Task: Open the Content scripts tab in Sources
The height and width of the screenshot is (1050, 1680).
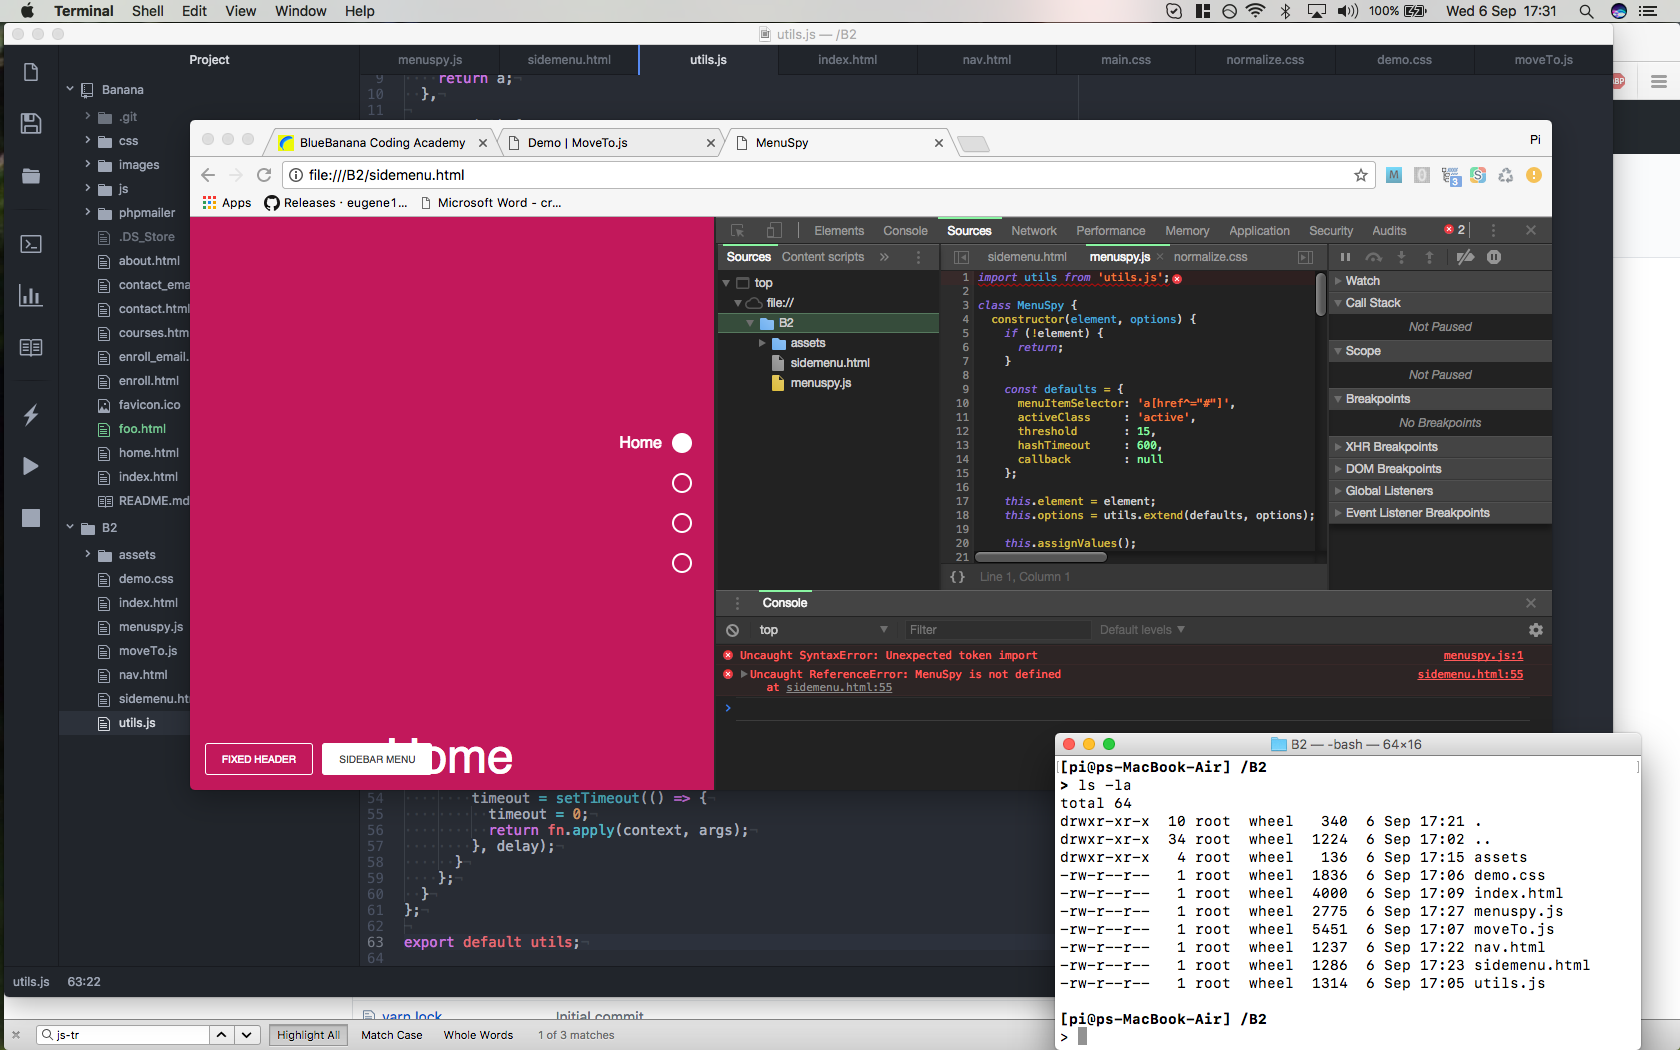Action: click(823, 257)
